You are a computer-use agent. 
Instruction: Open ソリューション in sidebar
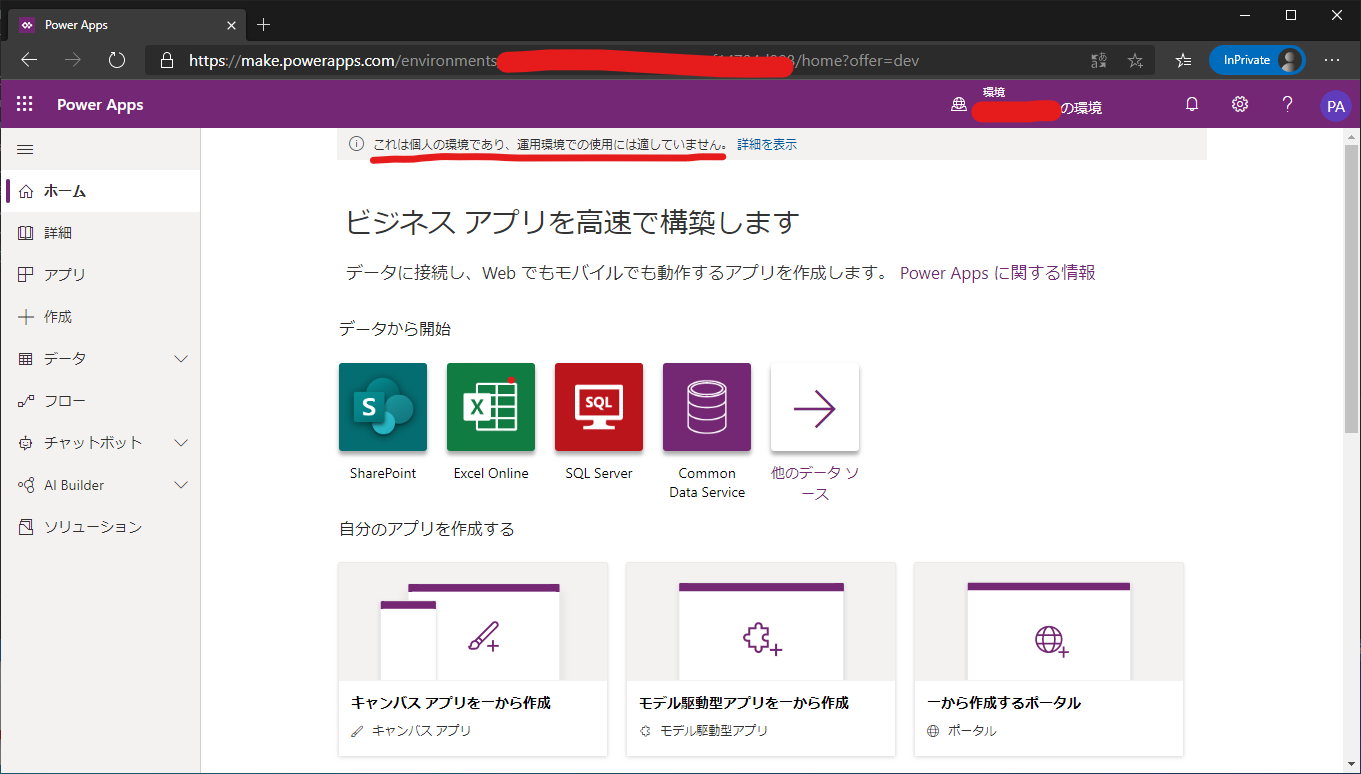click(x=100, y=527)
